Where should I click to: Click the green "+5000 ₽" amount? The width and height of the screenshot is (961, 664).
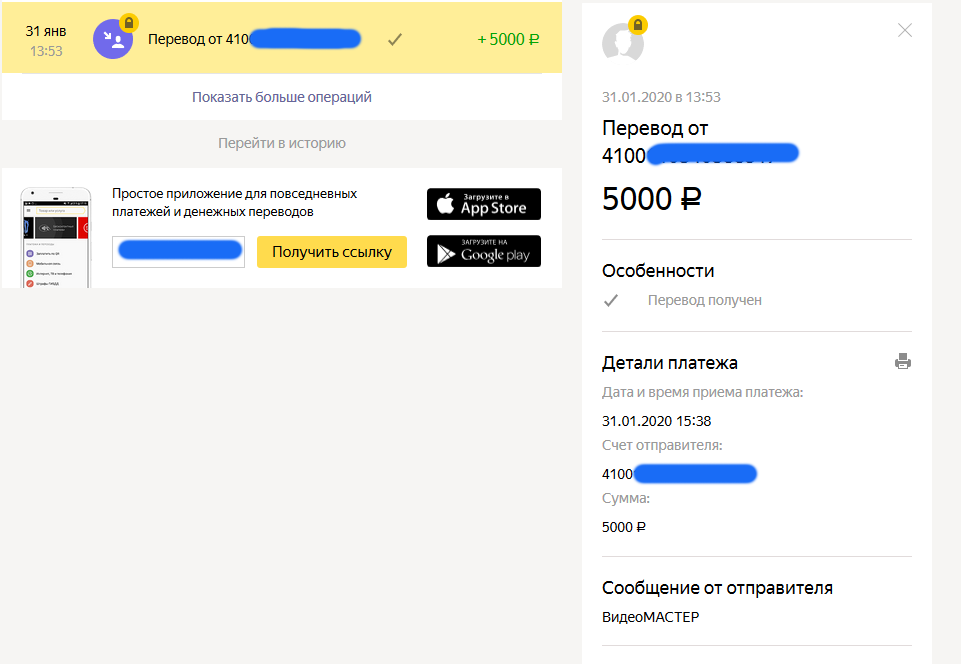pyautogui.click(x=508, y=40)
